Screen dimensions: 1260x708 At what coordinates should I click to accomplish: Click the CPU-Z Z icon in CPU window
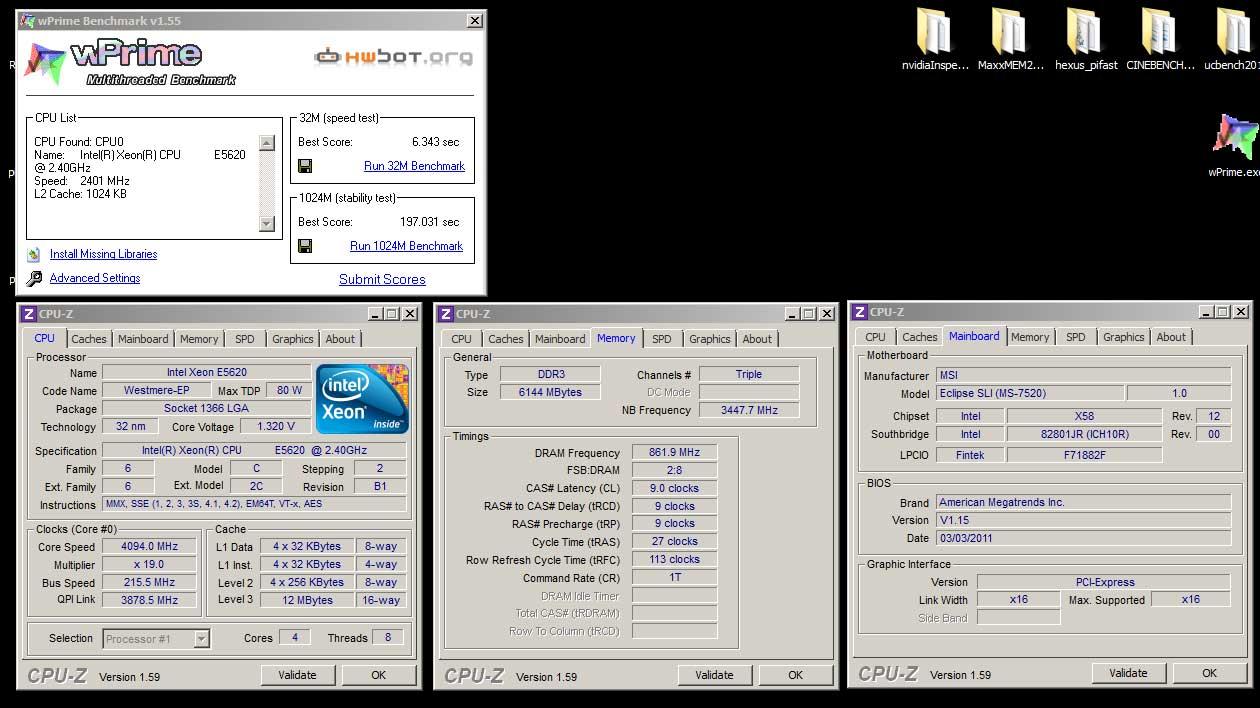[x=29, y=314]
